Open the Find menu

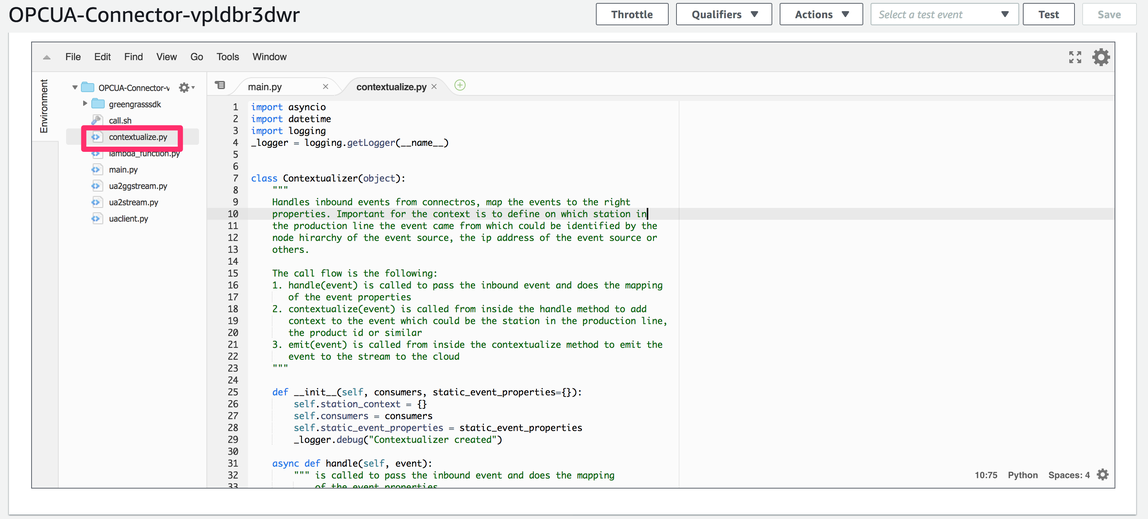(133, 57)
